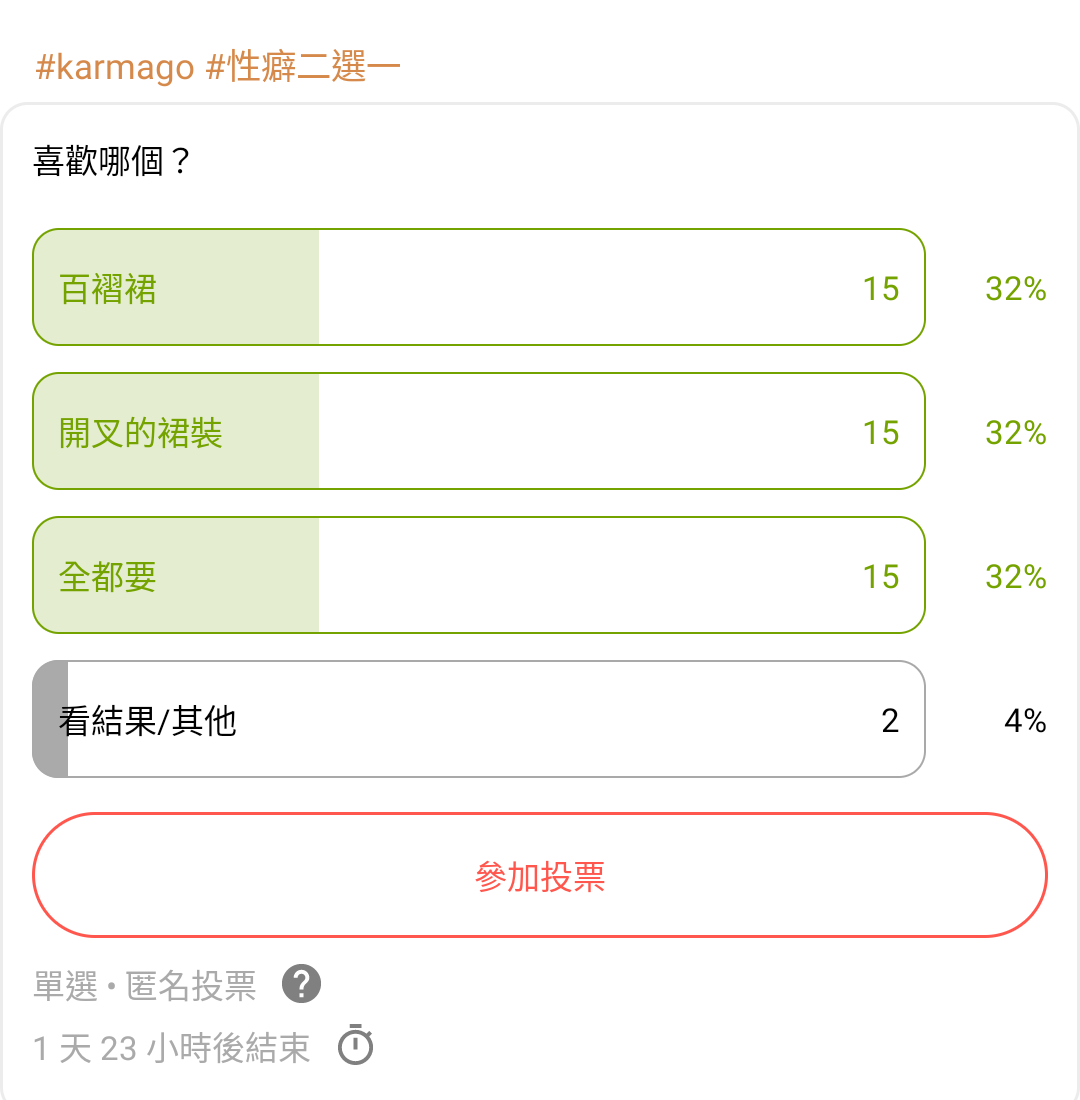Screen dimensions: 1080x1100
Task: Click the vote count 15 in 百褶裙 row
Action: click(881, 289)
